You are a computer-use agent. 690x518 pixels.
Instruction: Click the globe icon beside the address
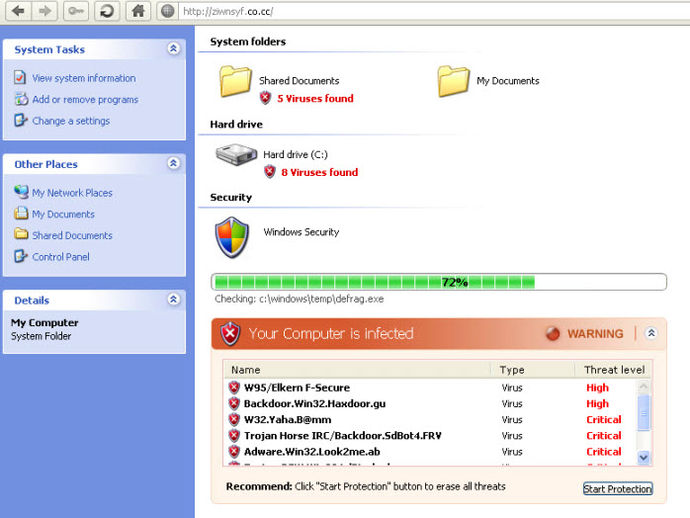click(x=168, y=11)
